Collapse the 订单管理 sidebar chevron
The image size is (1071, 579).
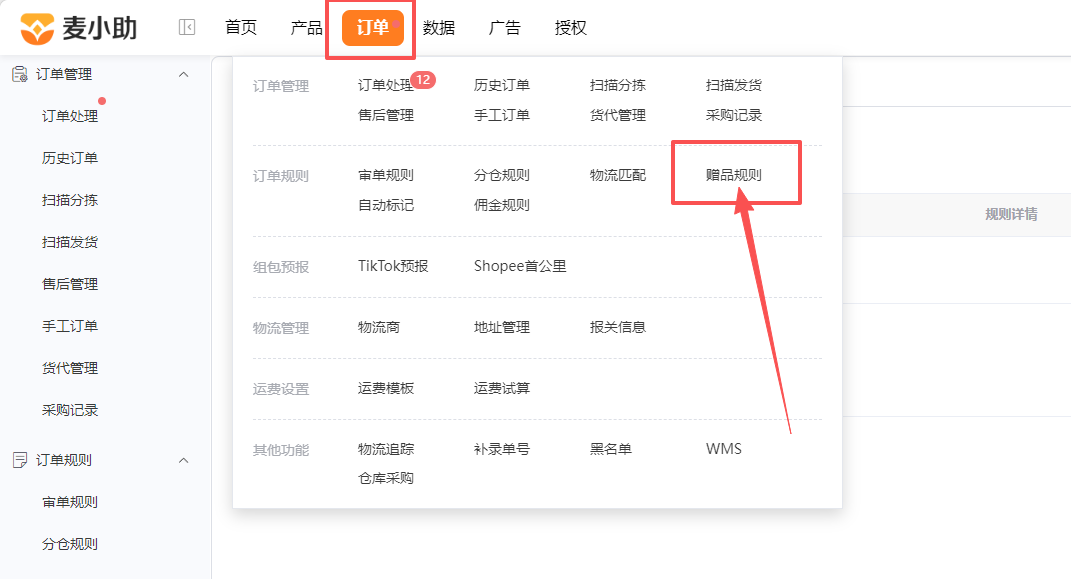[x=183, y=74]
